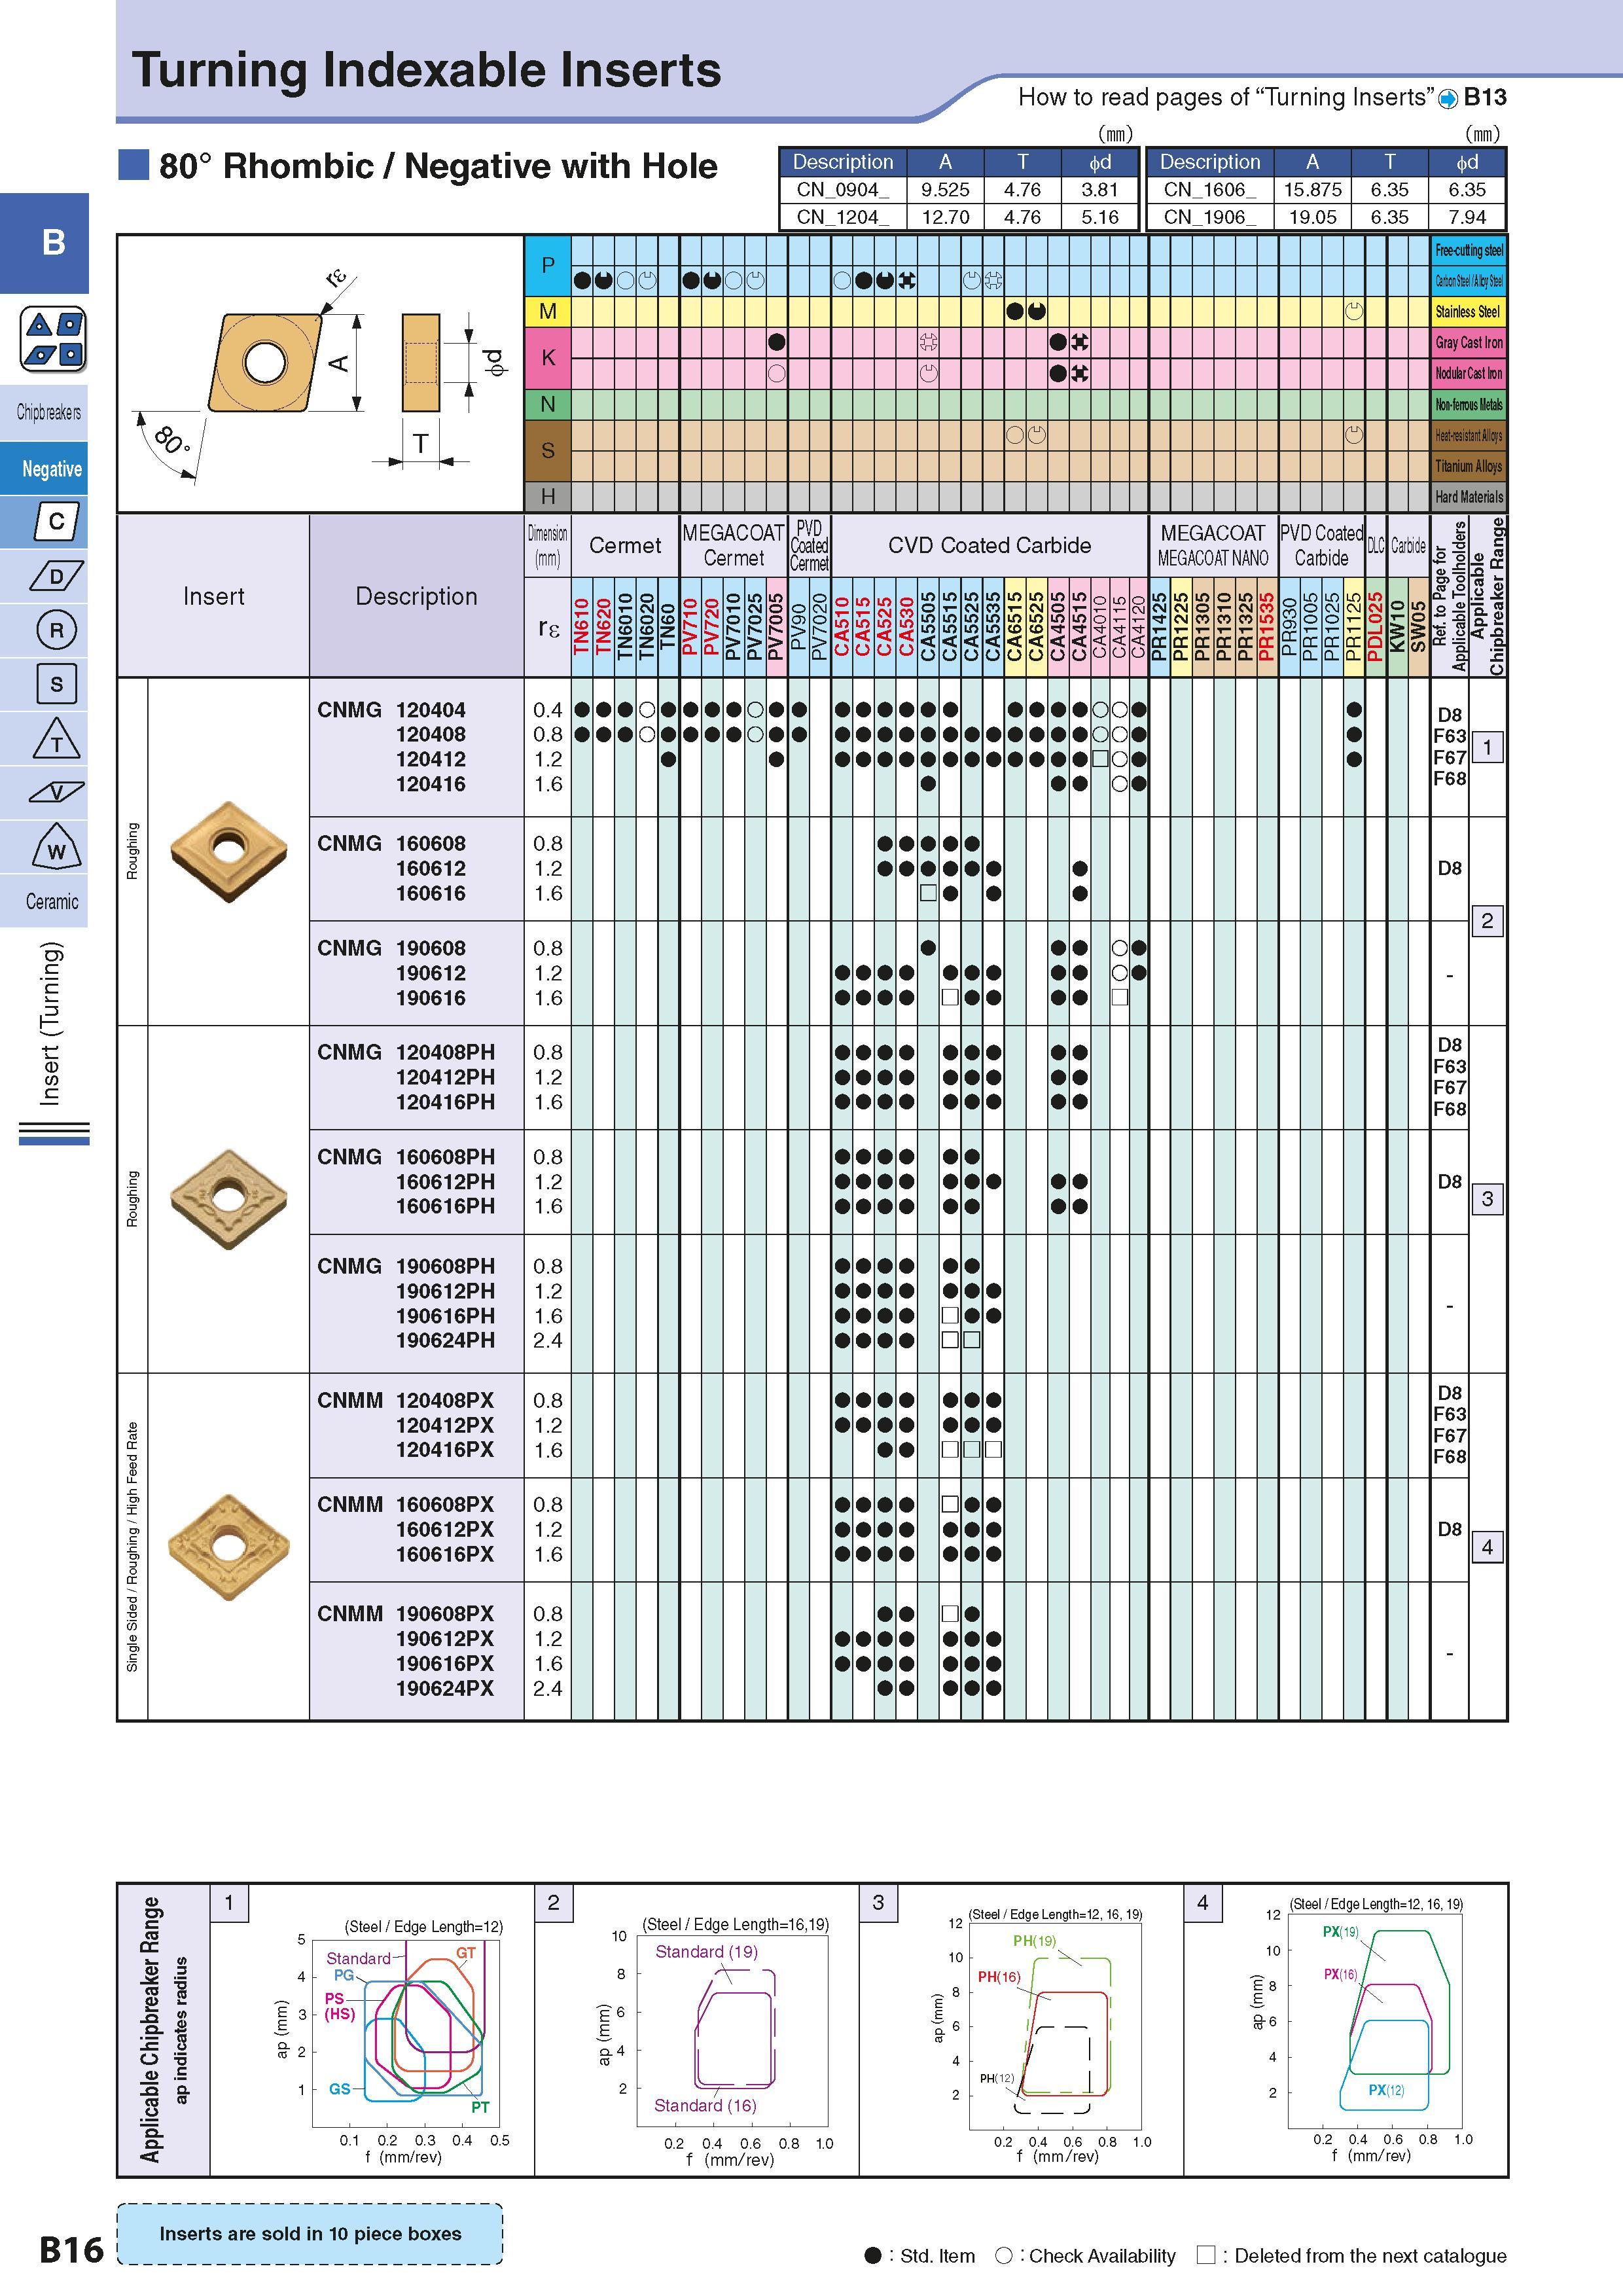The image size is (1623, 2296).
Task: Click the plain CNMG roughing insert photo
Action: click(x=229, y=851)
